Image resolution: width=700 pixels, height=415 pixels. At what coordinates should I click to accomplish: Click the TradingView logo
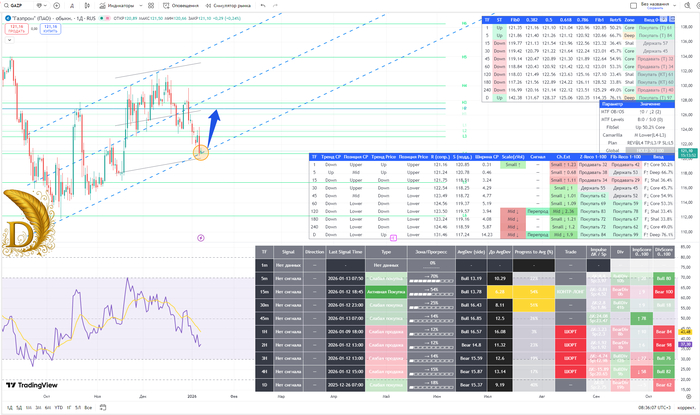coord(32,385)
